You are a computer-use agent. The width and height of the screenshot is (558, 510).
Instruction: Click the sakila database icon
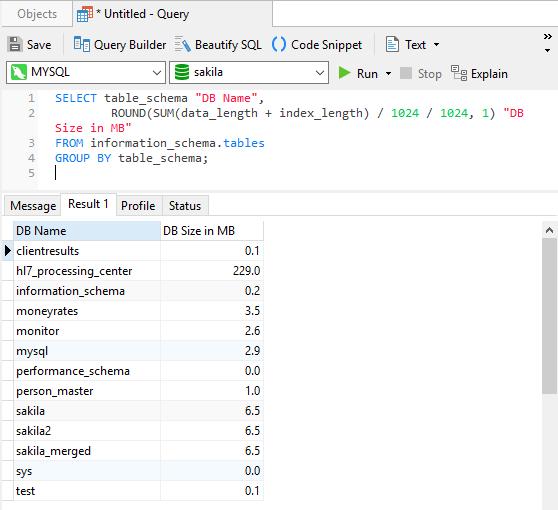coord(182,72)
